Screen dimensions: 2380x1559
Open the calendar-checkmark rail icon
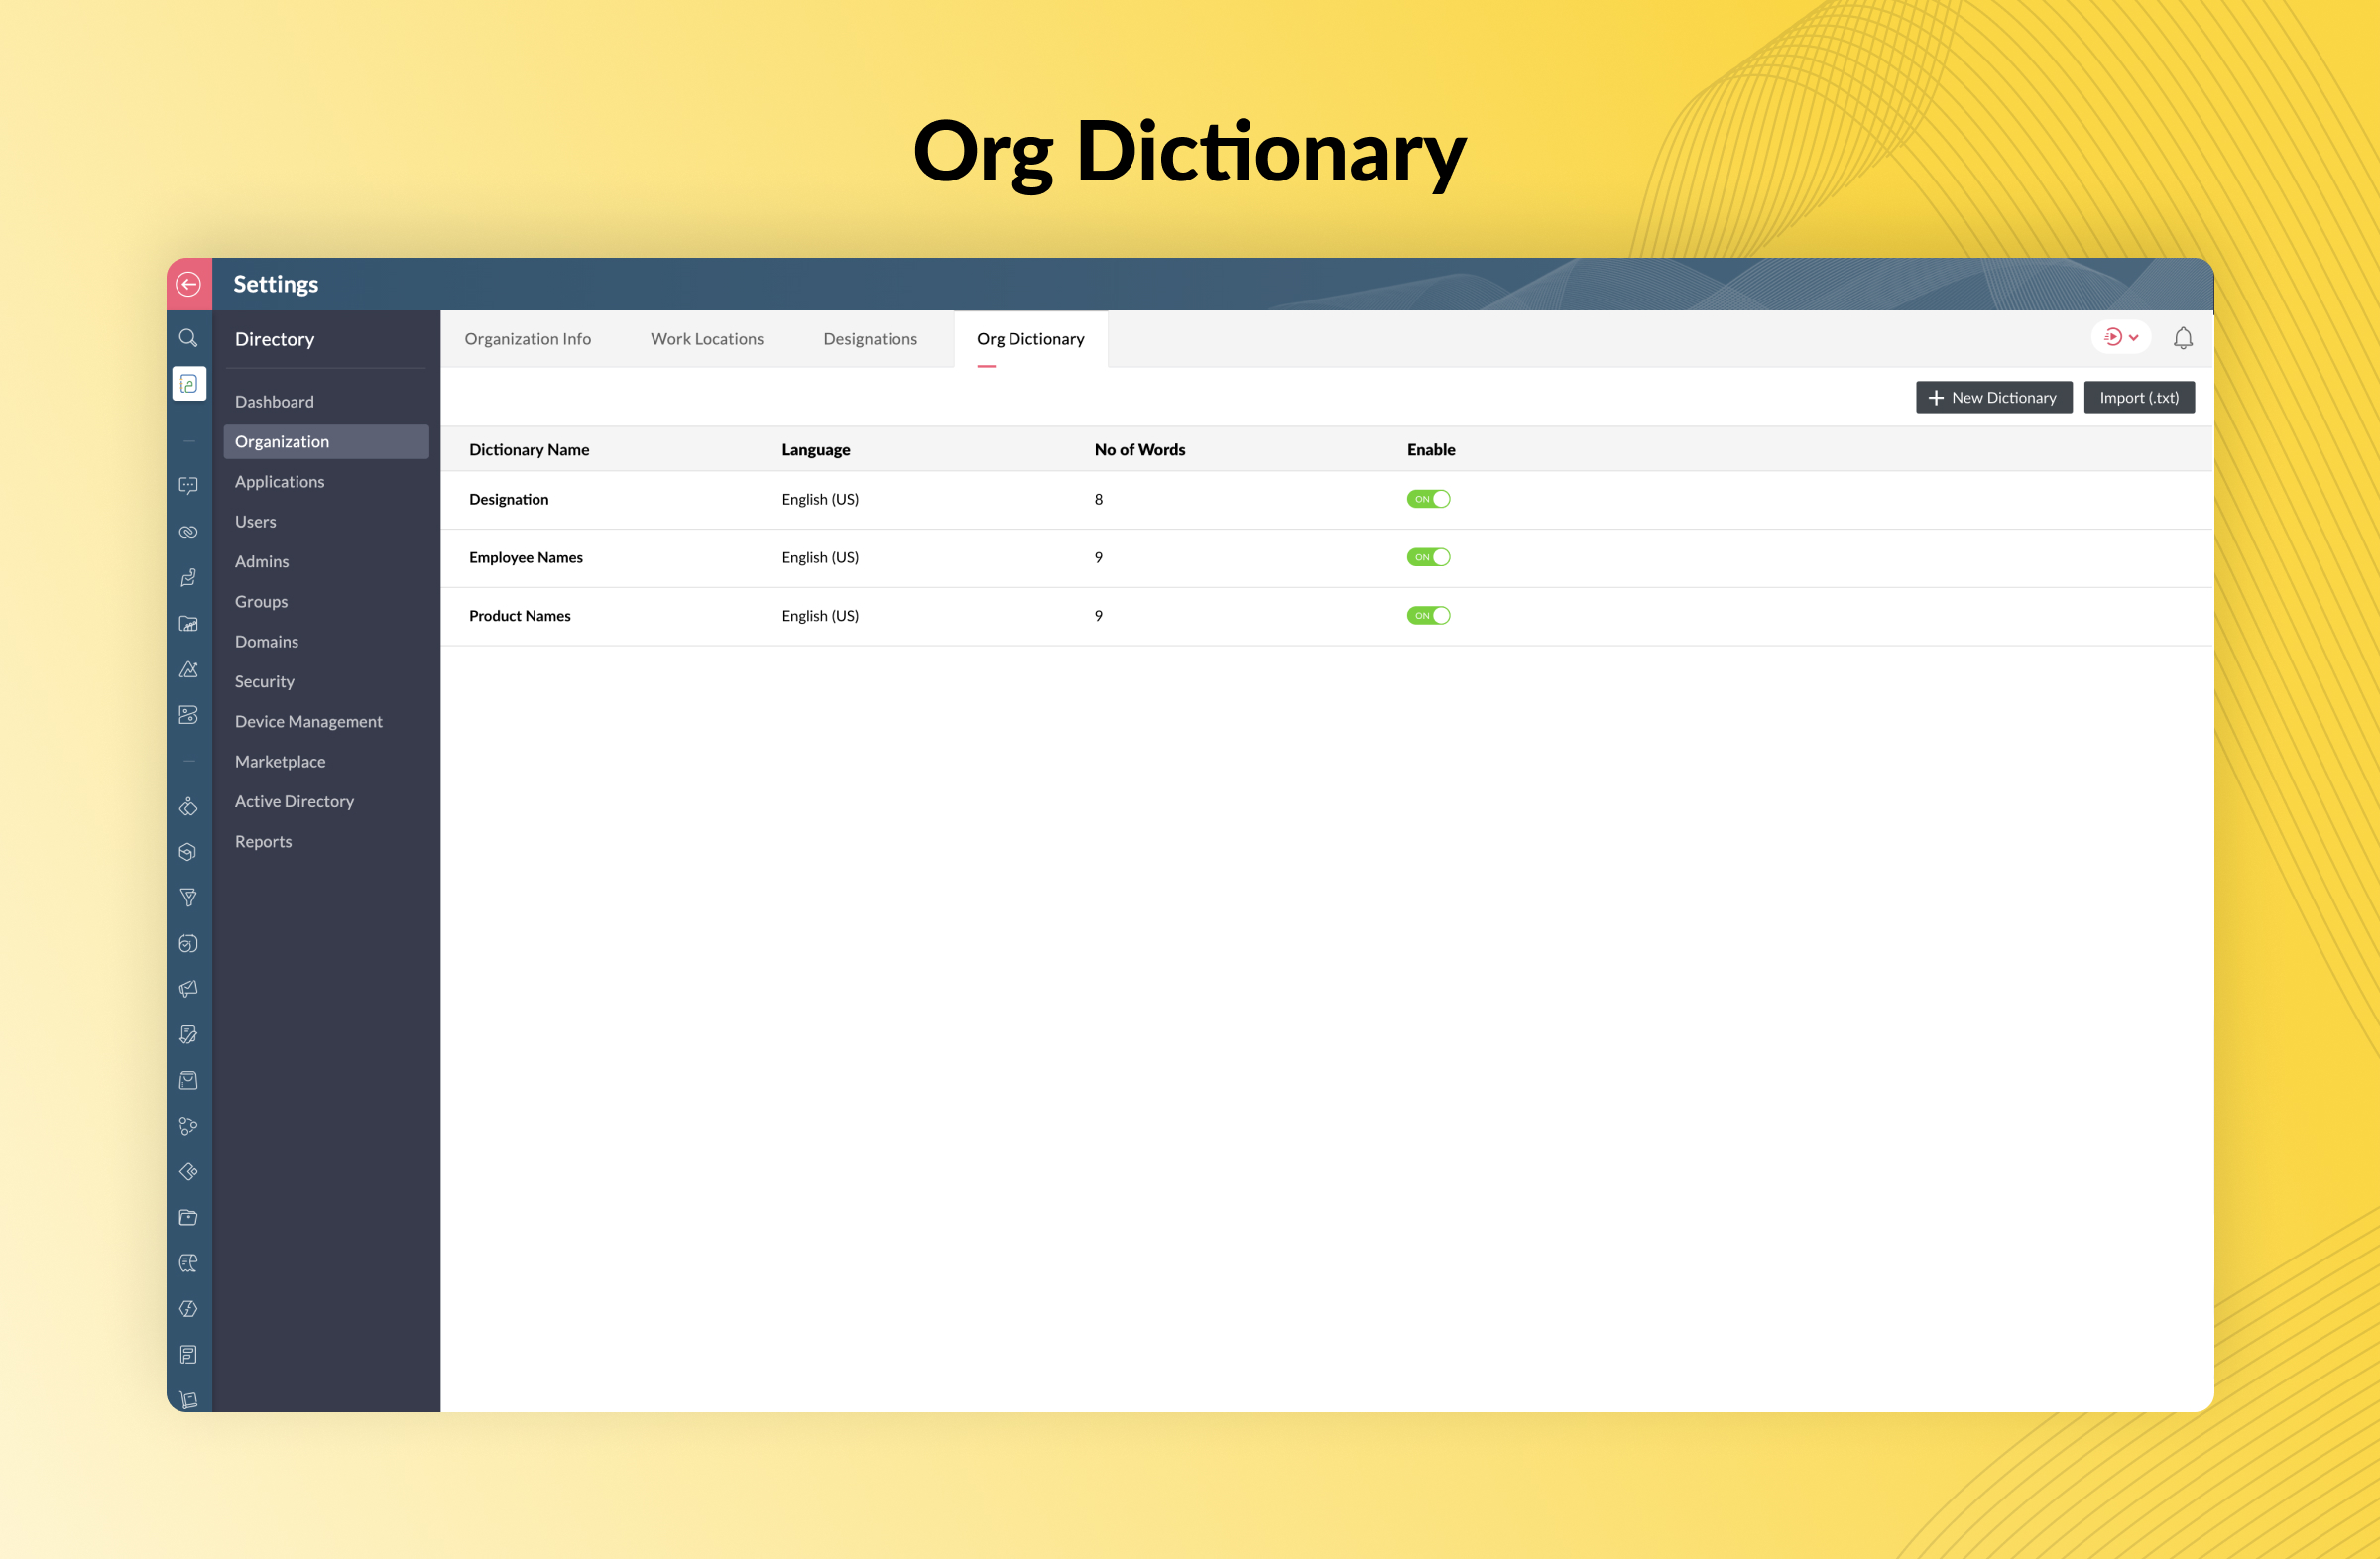tap(188, 943)
